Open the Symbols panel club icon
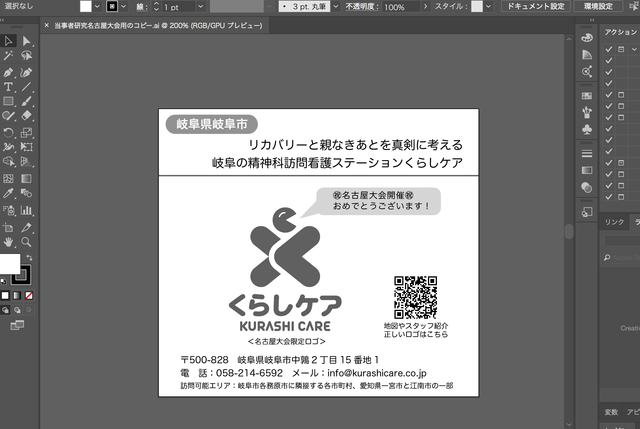 click(587, 129)
